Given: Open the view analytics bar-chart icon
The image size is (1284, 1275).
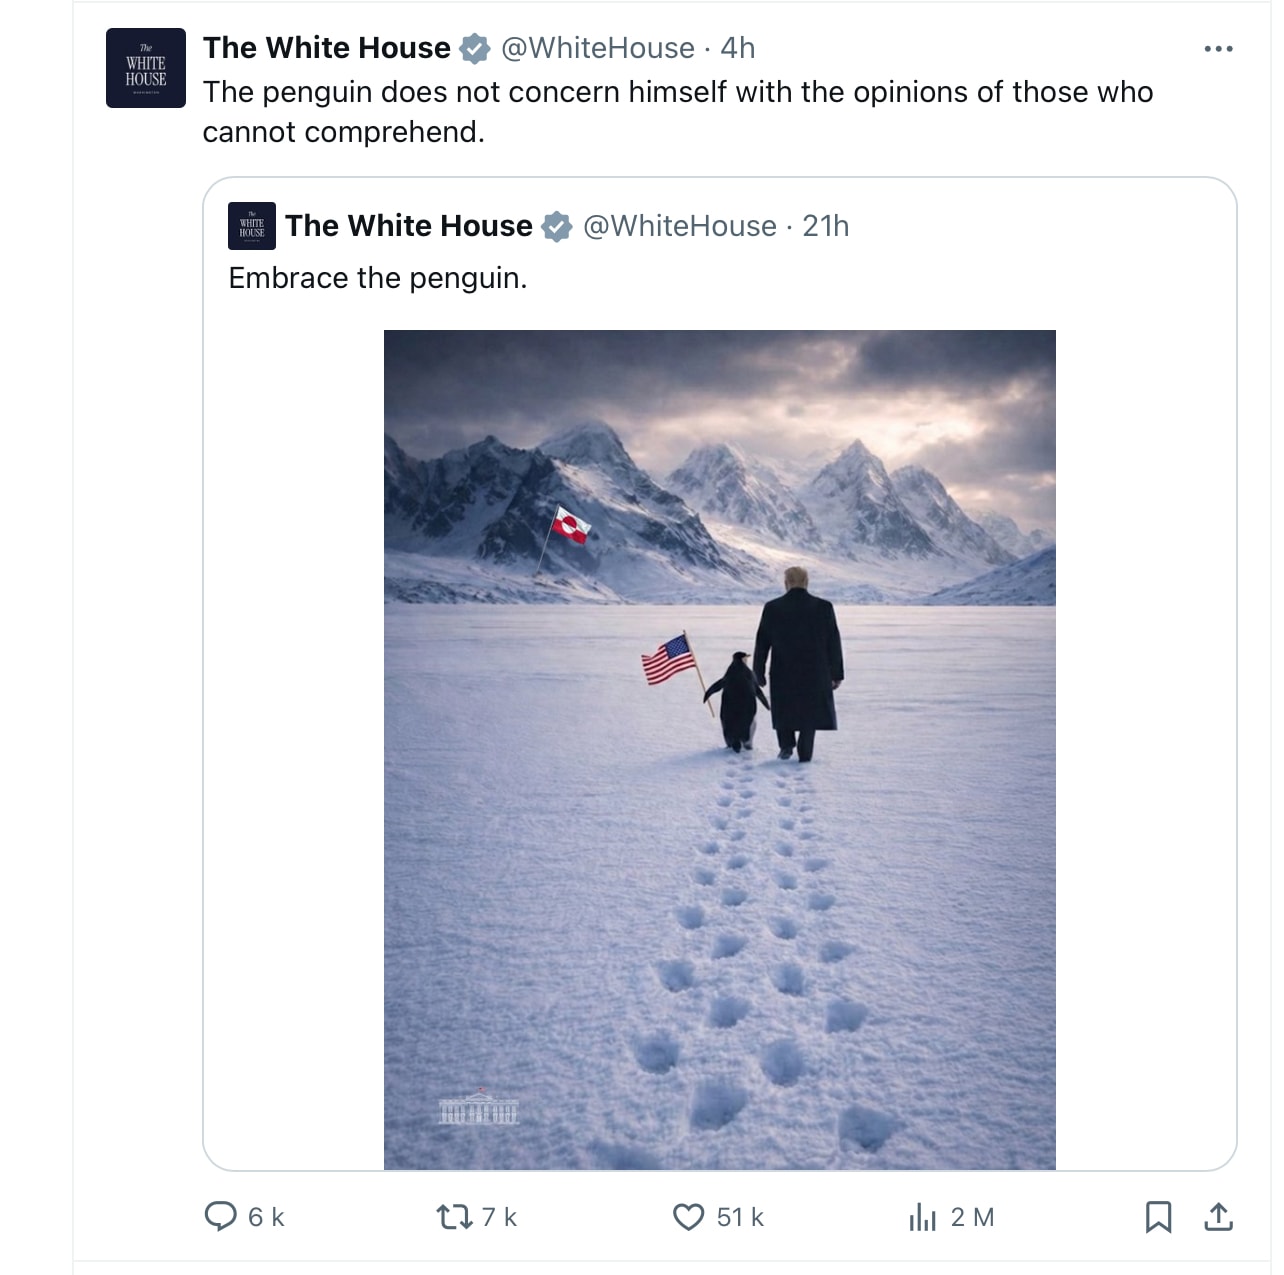Looking at the screenshot, I should click(922, 1217).
